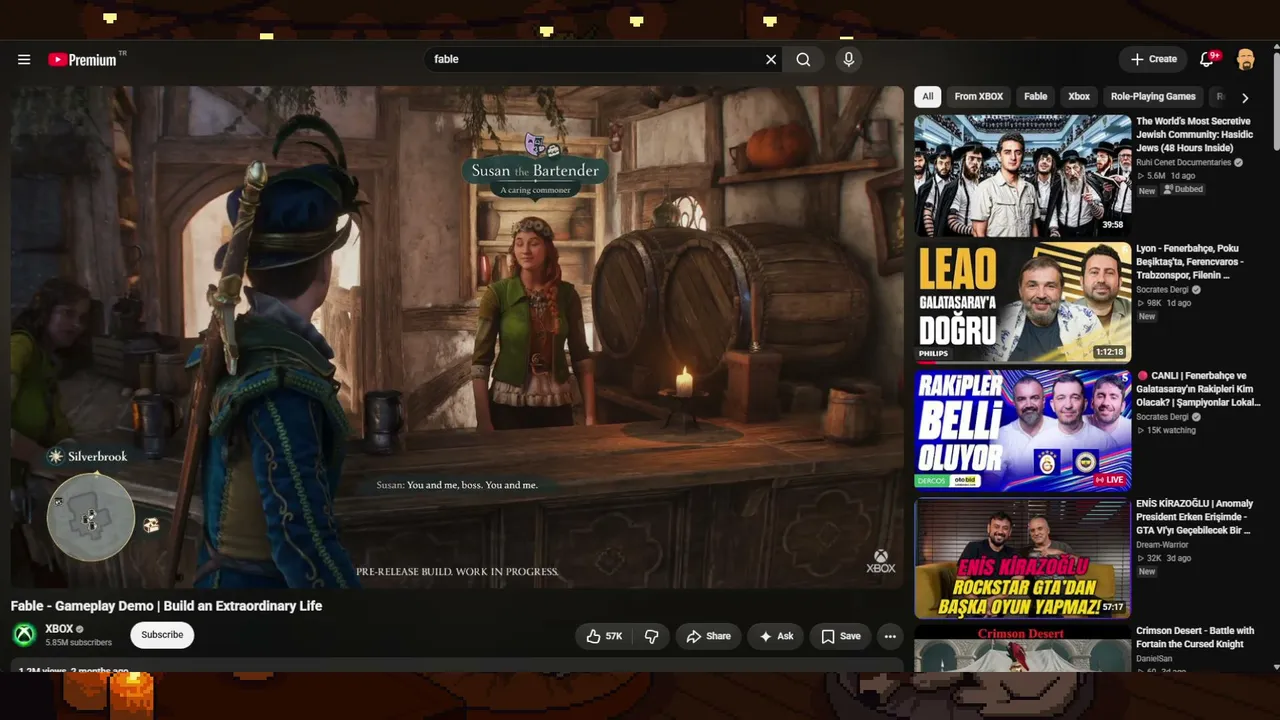The image size is (1280, 720).
Task: Open the Rakipler Belli Oluyor live thumbnail
Action: [1022, 430]
